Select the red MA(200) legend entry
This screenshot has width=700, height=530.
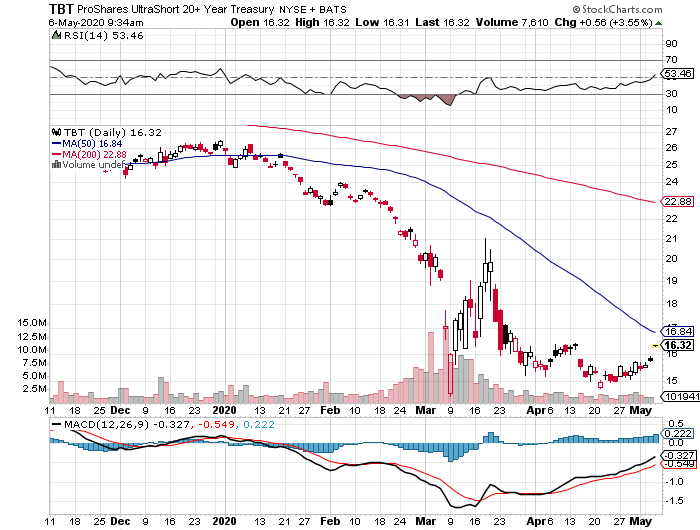(92, 154)
